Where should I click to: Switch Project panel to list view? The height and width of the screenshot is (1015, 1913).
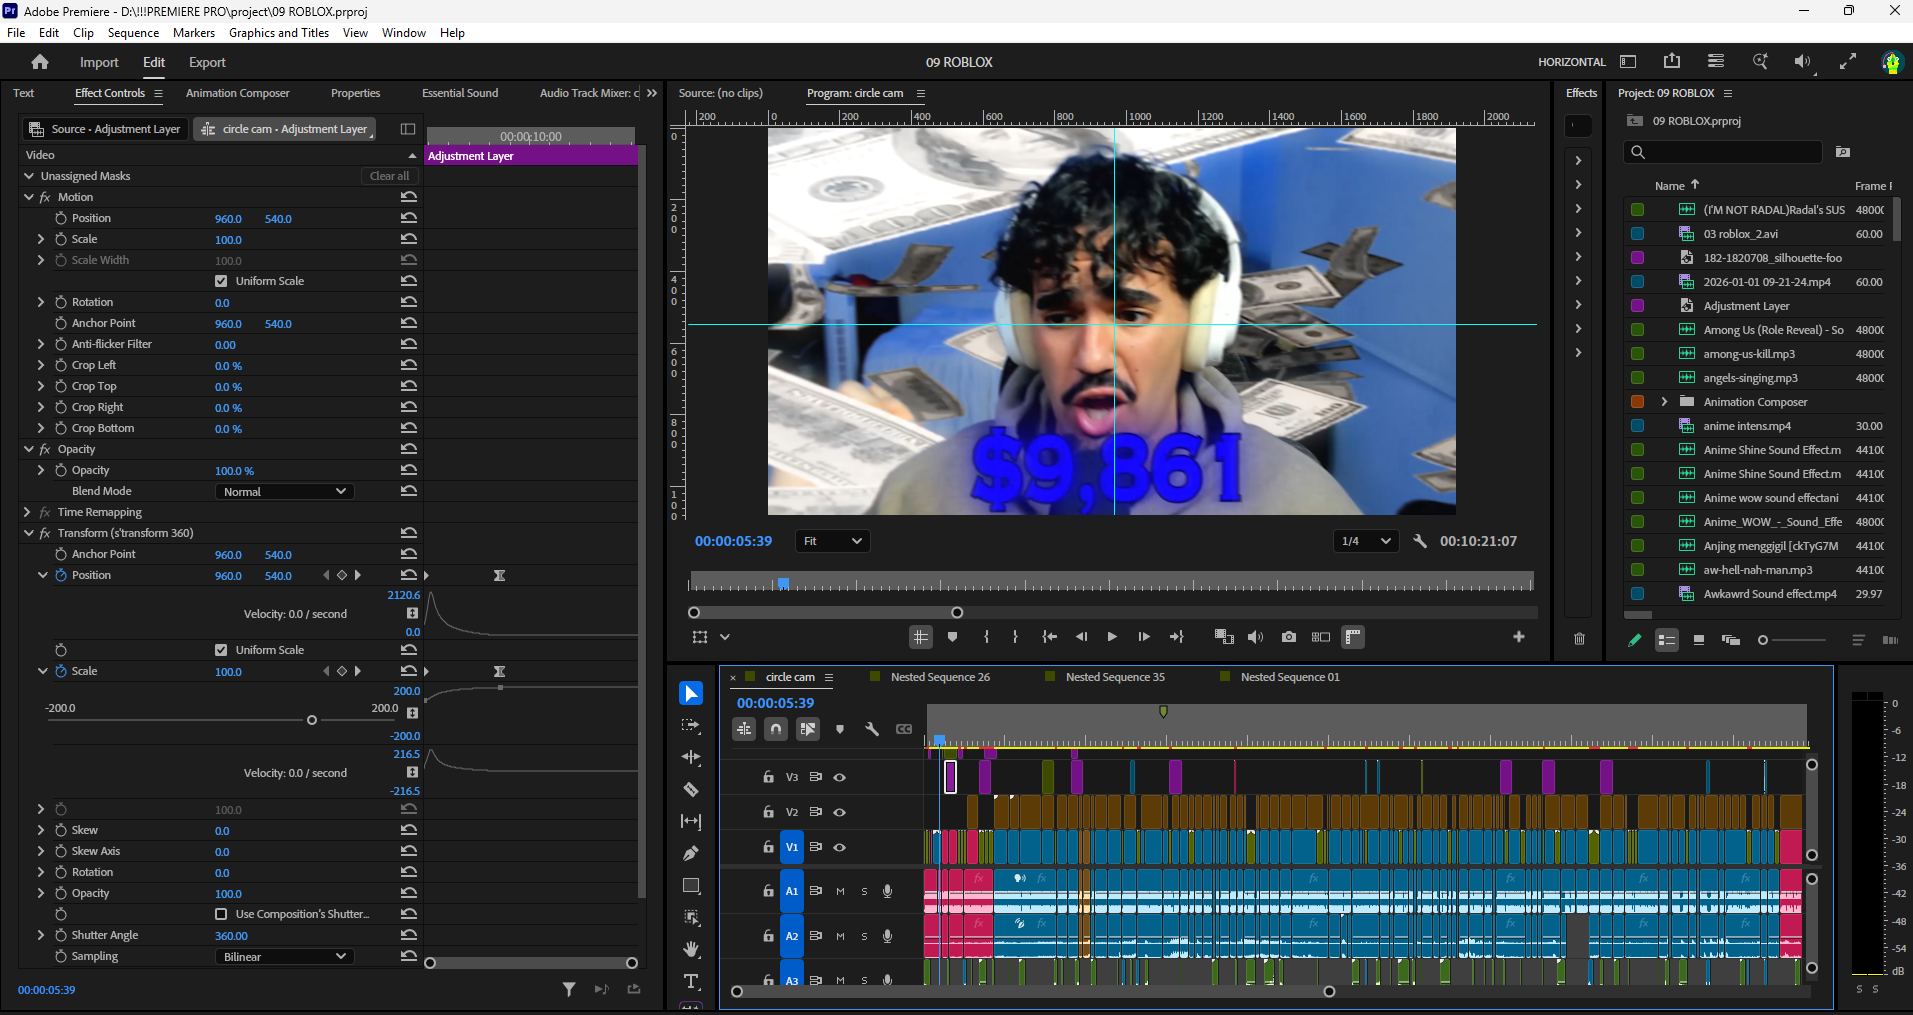click(1667, 640)
